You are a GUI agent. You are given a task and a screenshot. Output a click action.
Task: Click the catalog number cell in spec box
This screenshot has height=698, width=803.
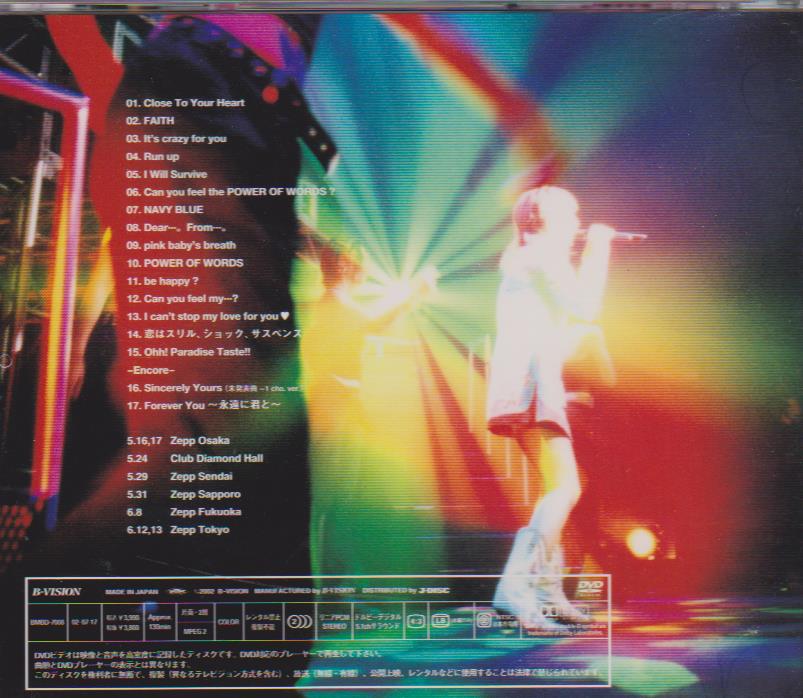[x=47, y=622]
